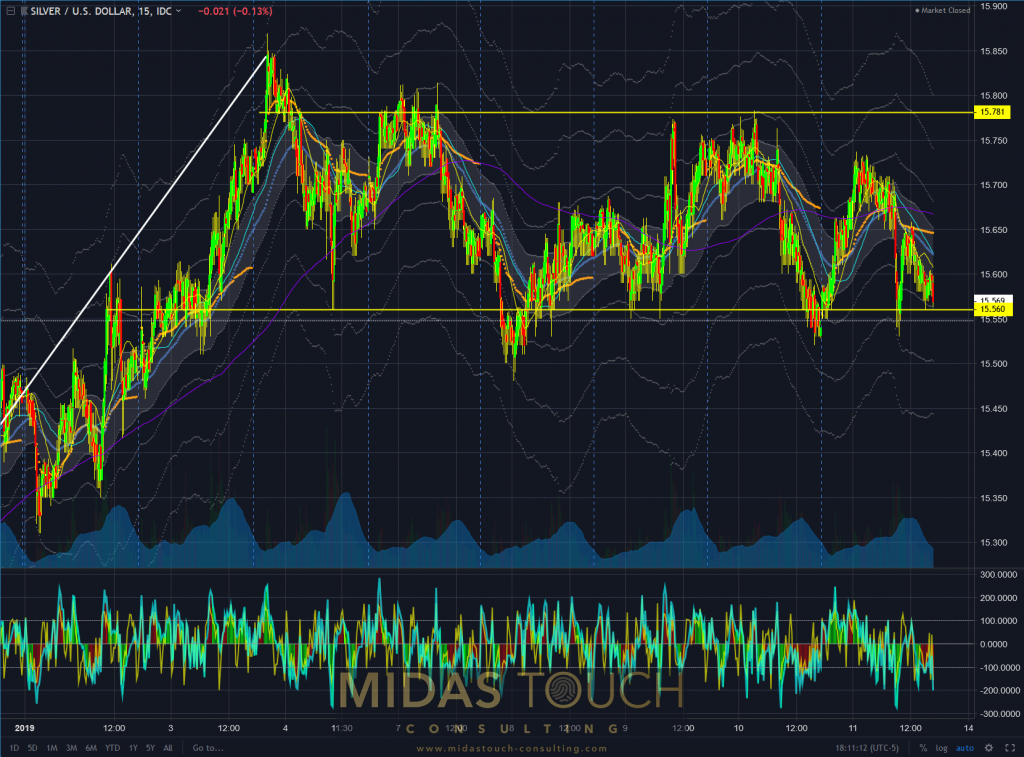Click the flag icon next to the symbol

25,11
